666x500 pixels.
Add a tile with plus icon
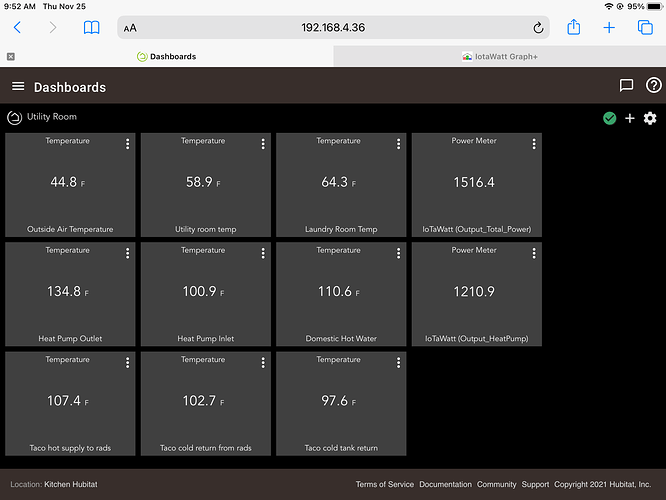[630, 118]
